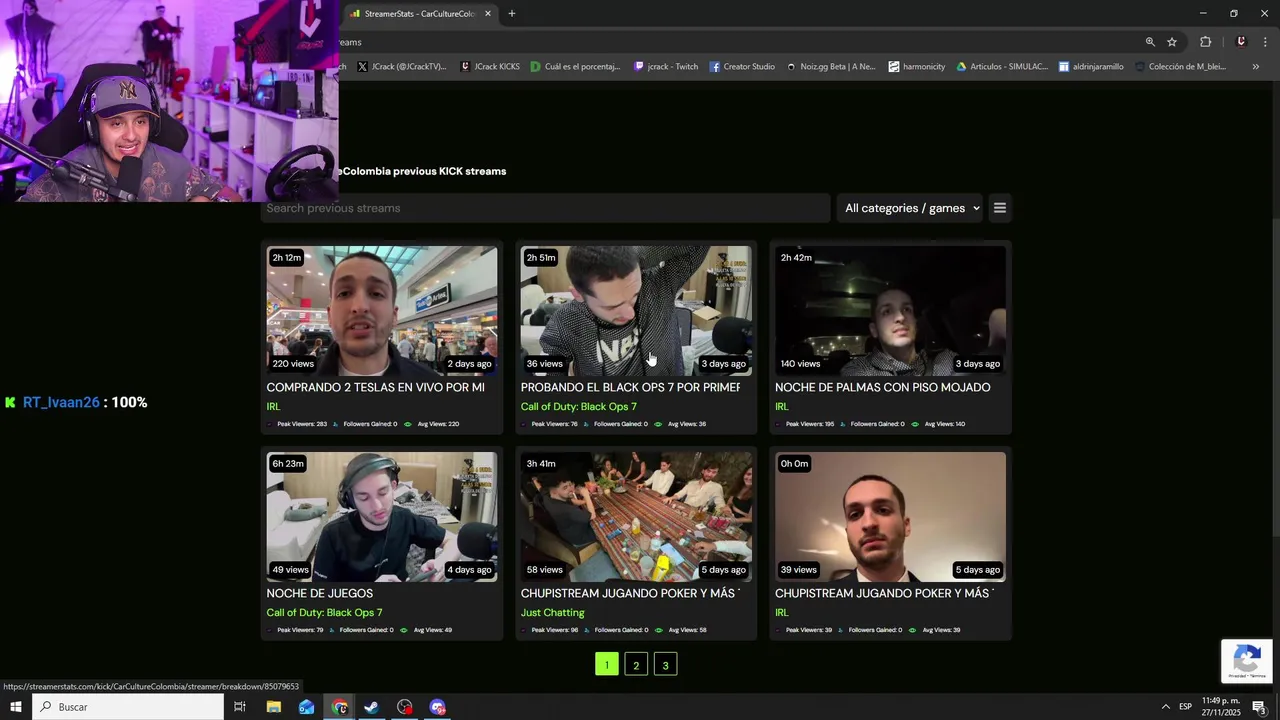This screenshot has height=720, width=1280.
Task: Open the Chrome profile avatar
Action: [1241, 42]
